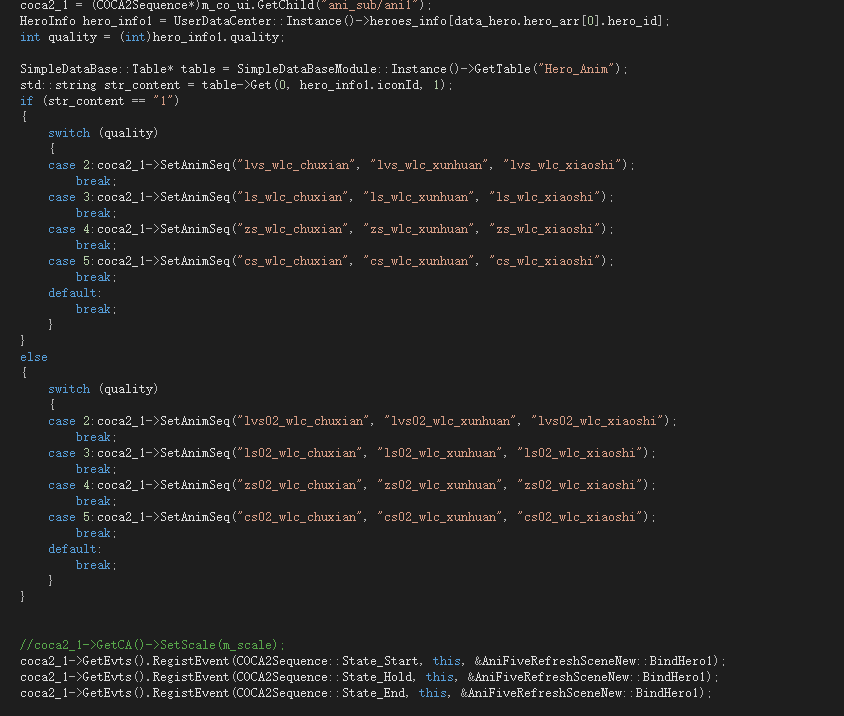Click 'HeroInfo' type name
The image size is (844, 716).
tap(48, 21)
